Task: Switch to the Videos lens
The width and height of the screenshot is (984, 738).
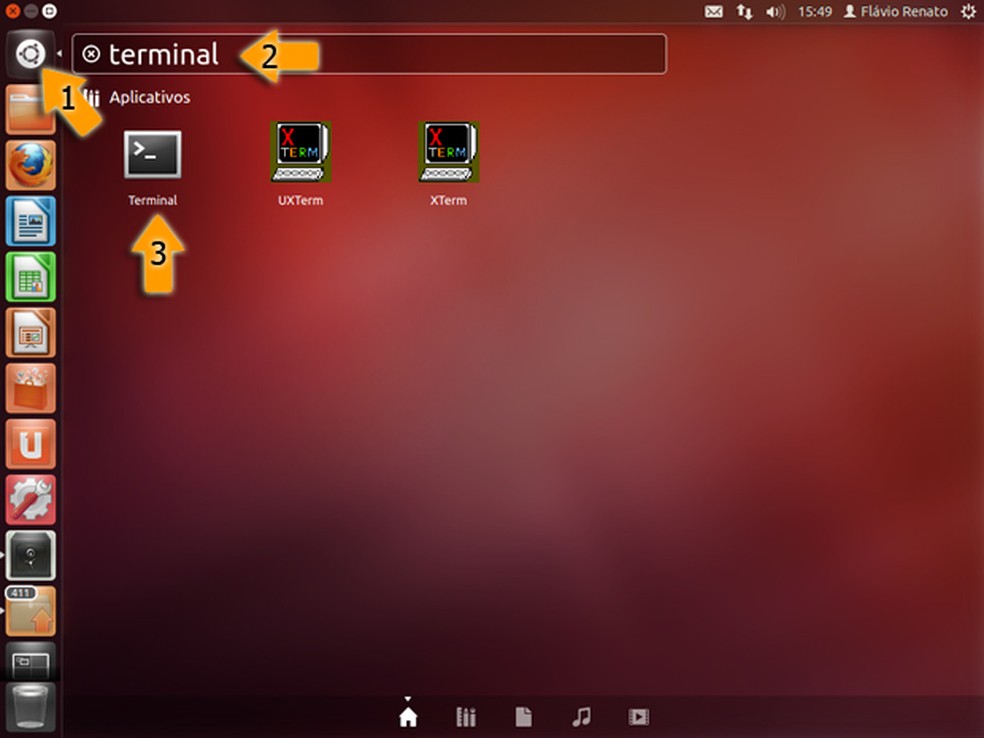Action: 638,716
